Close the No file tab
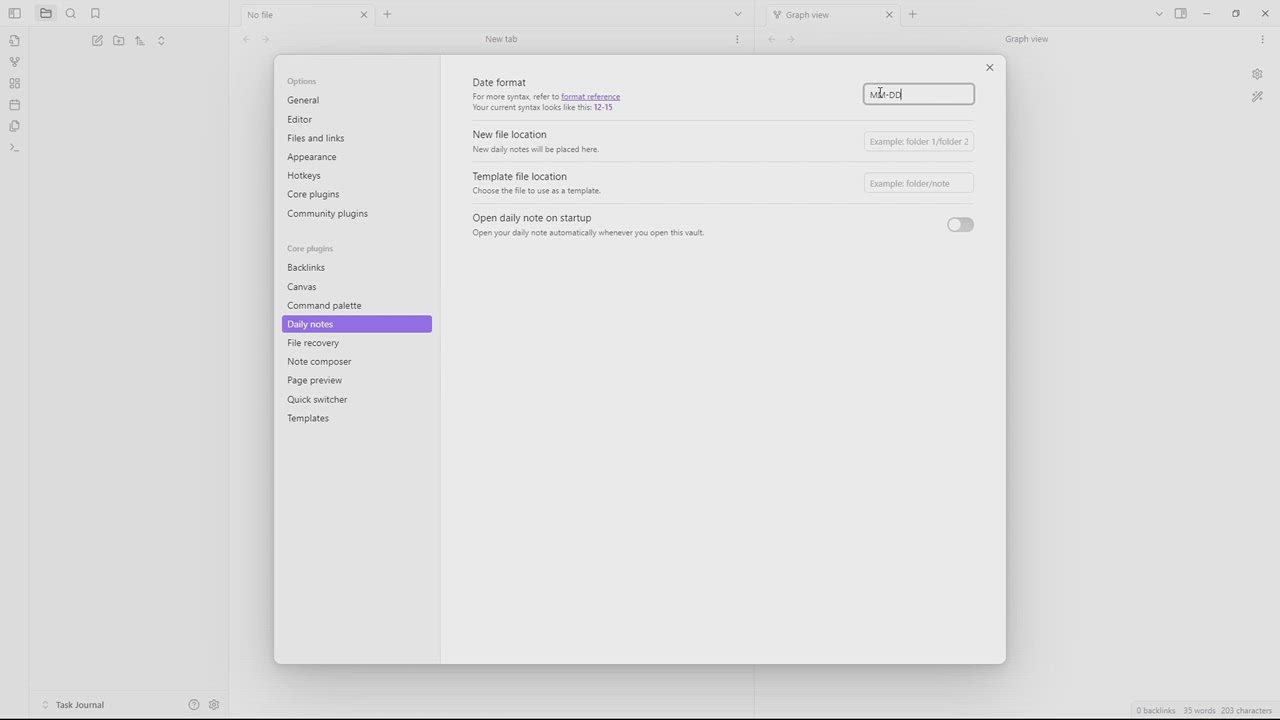Screen dimensions: 1280x720 pyautogui.click(x=364, y=15)
